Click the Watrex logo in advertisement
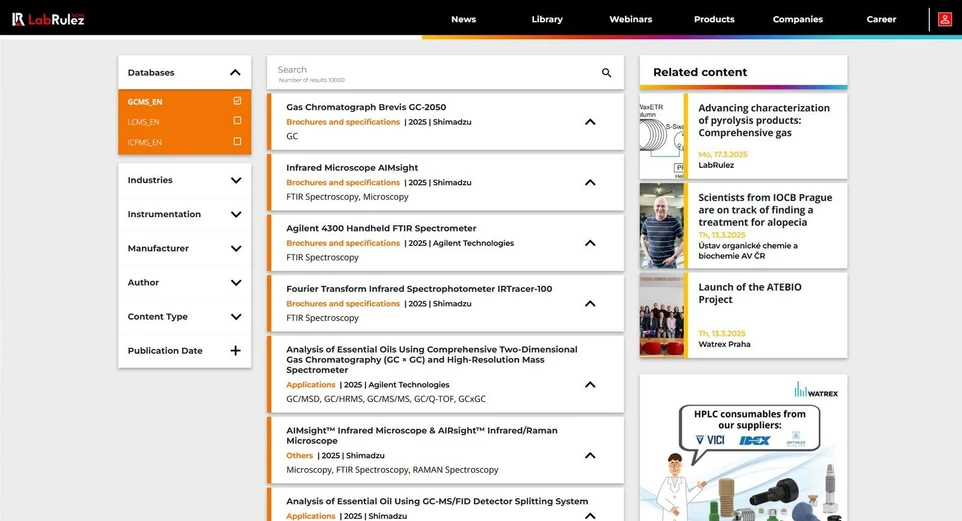 pos(816,390)
